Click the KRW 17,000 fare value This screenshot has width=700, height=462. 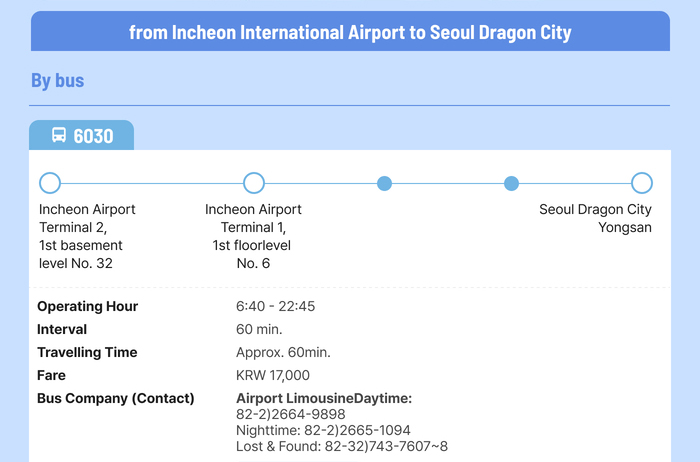273,375
